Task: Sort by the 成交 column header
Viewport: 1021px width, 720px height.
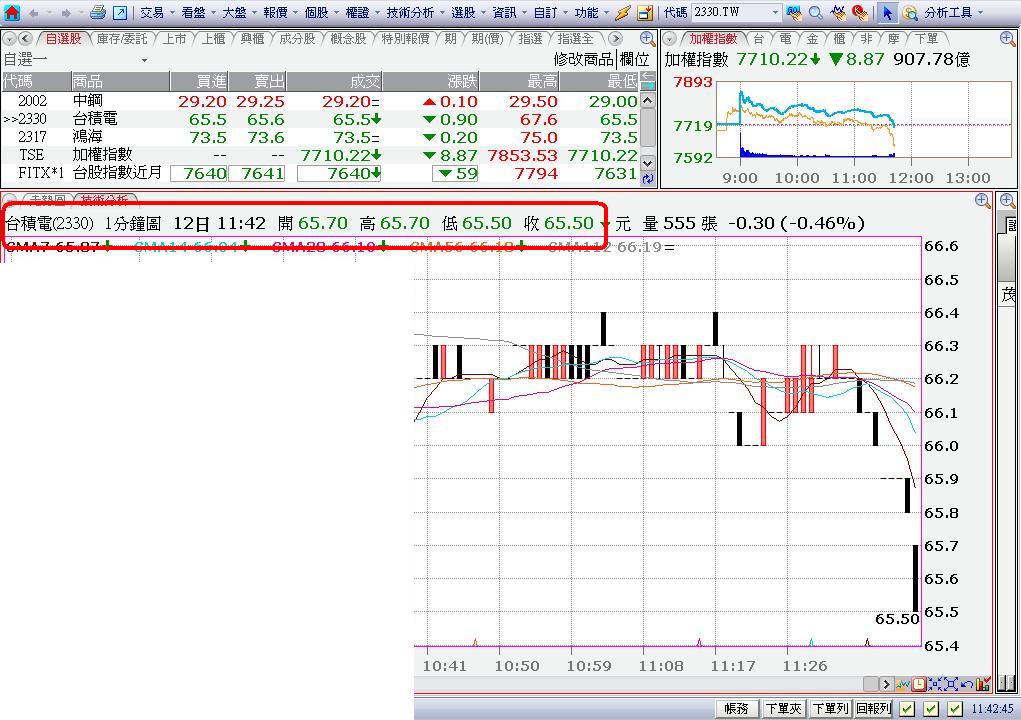Action: [335, 81]
